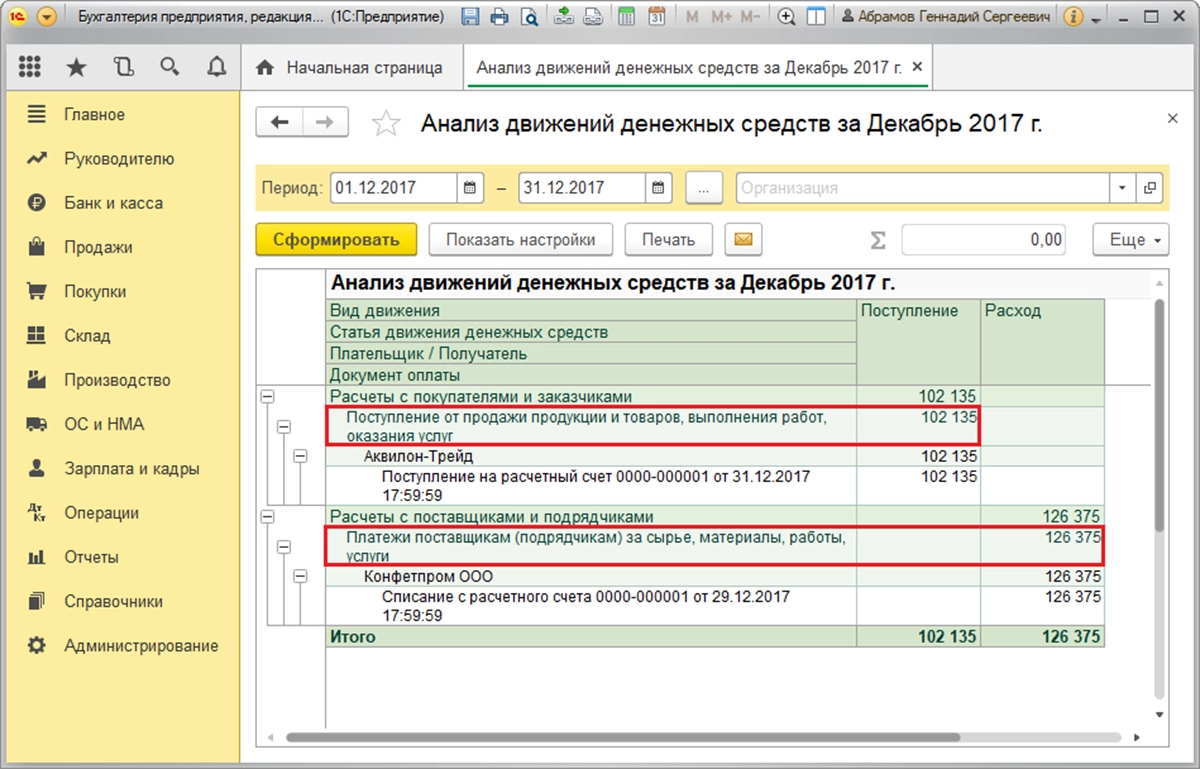Click the Save (diskette) icon in title bar
The image size is (1200, 769).
click(472, 17)
